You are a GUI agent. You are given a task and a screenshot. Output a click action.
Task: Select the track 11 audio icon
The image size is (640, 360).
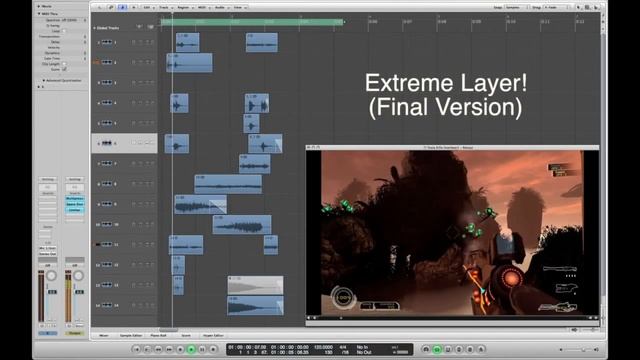coord(107,244)
